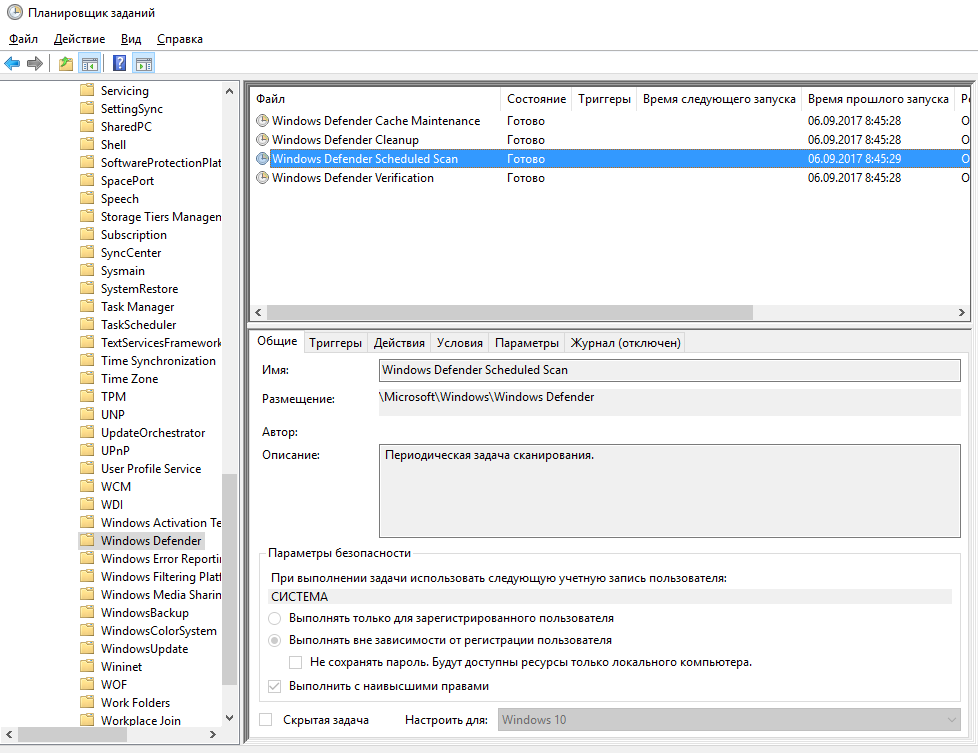Select the Windows Defender Verification task
Viewport: 978px width, 753px height.
tap(352, 178)
